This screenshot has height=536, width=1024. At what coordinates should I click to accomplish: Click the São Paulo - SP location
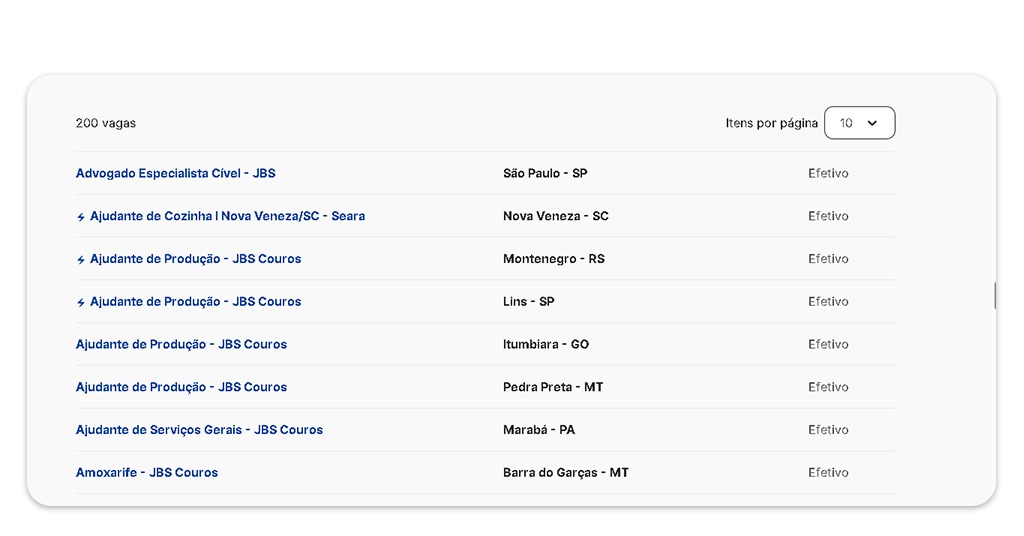545,174
